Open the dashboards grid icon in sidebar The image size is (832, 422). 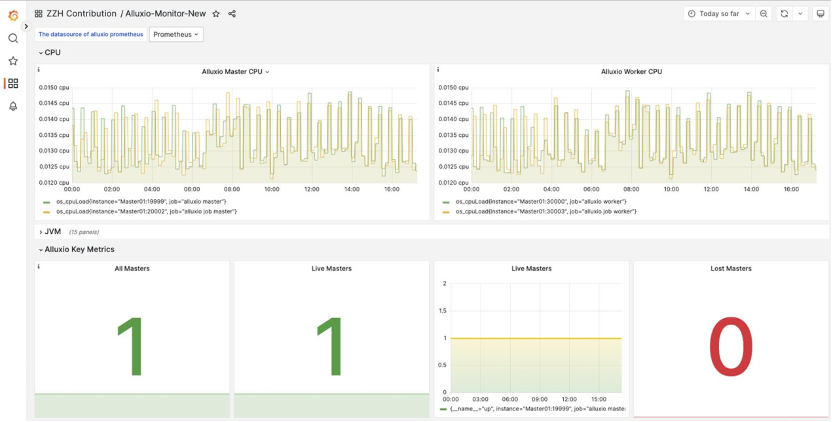click(x=13, y=83)
